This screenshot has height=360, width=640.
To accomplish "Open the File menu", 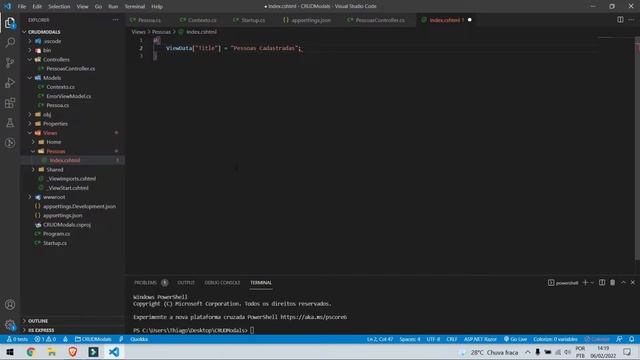I will point(22,7).
